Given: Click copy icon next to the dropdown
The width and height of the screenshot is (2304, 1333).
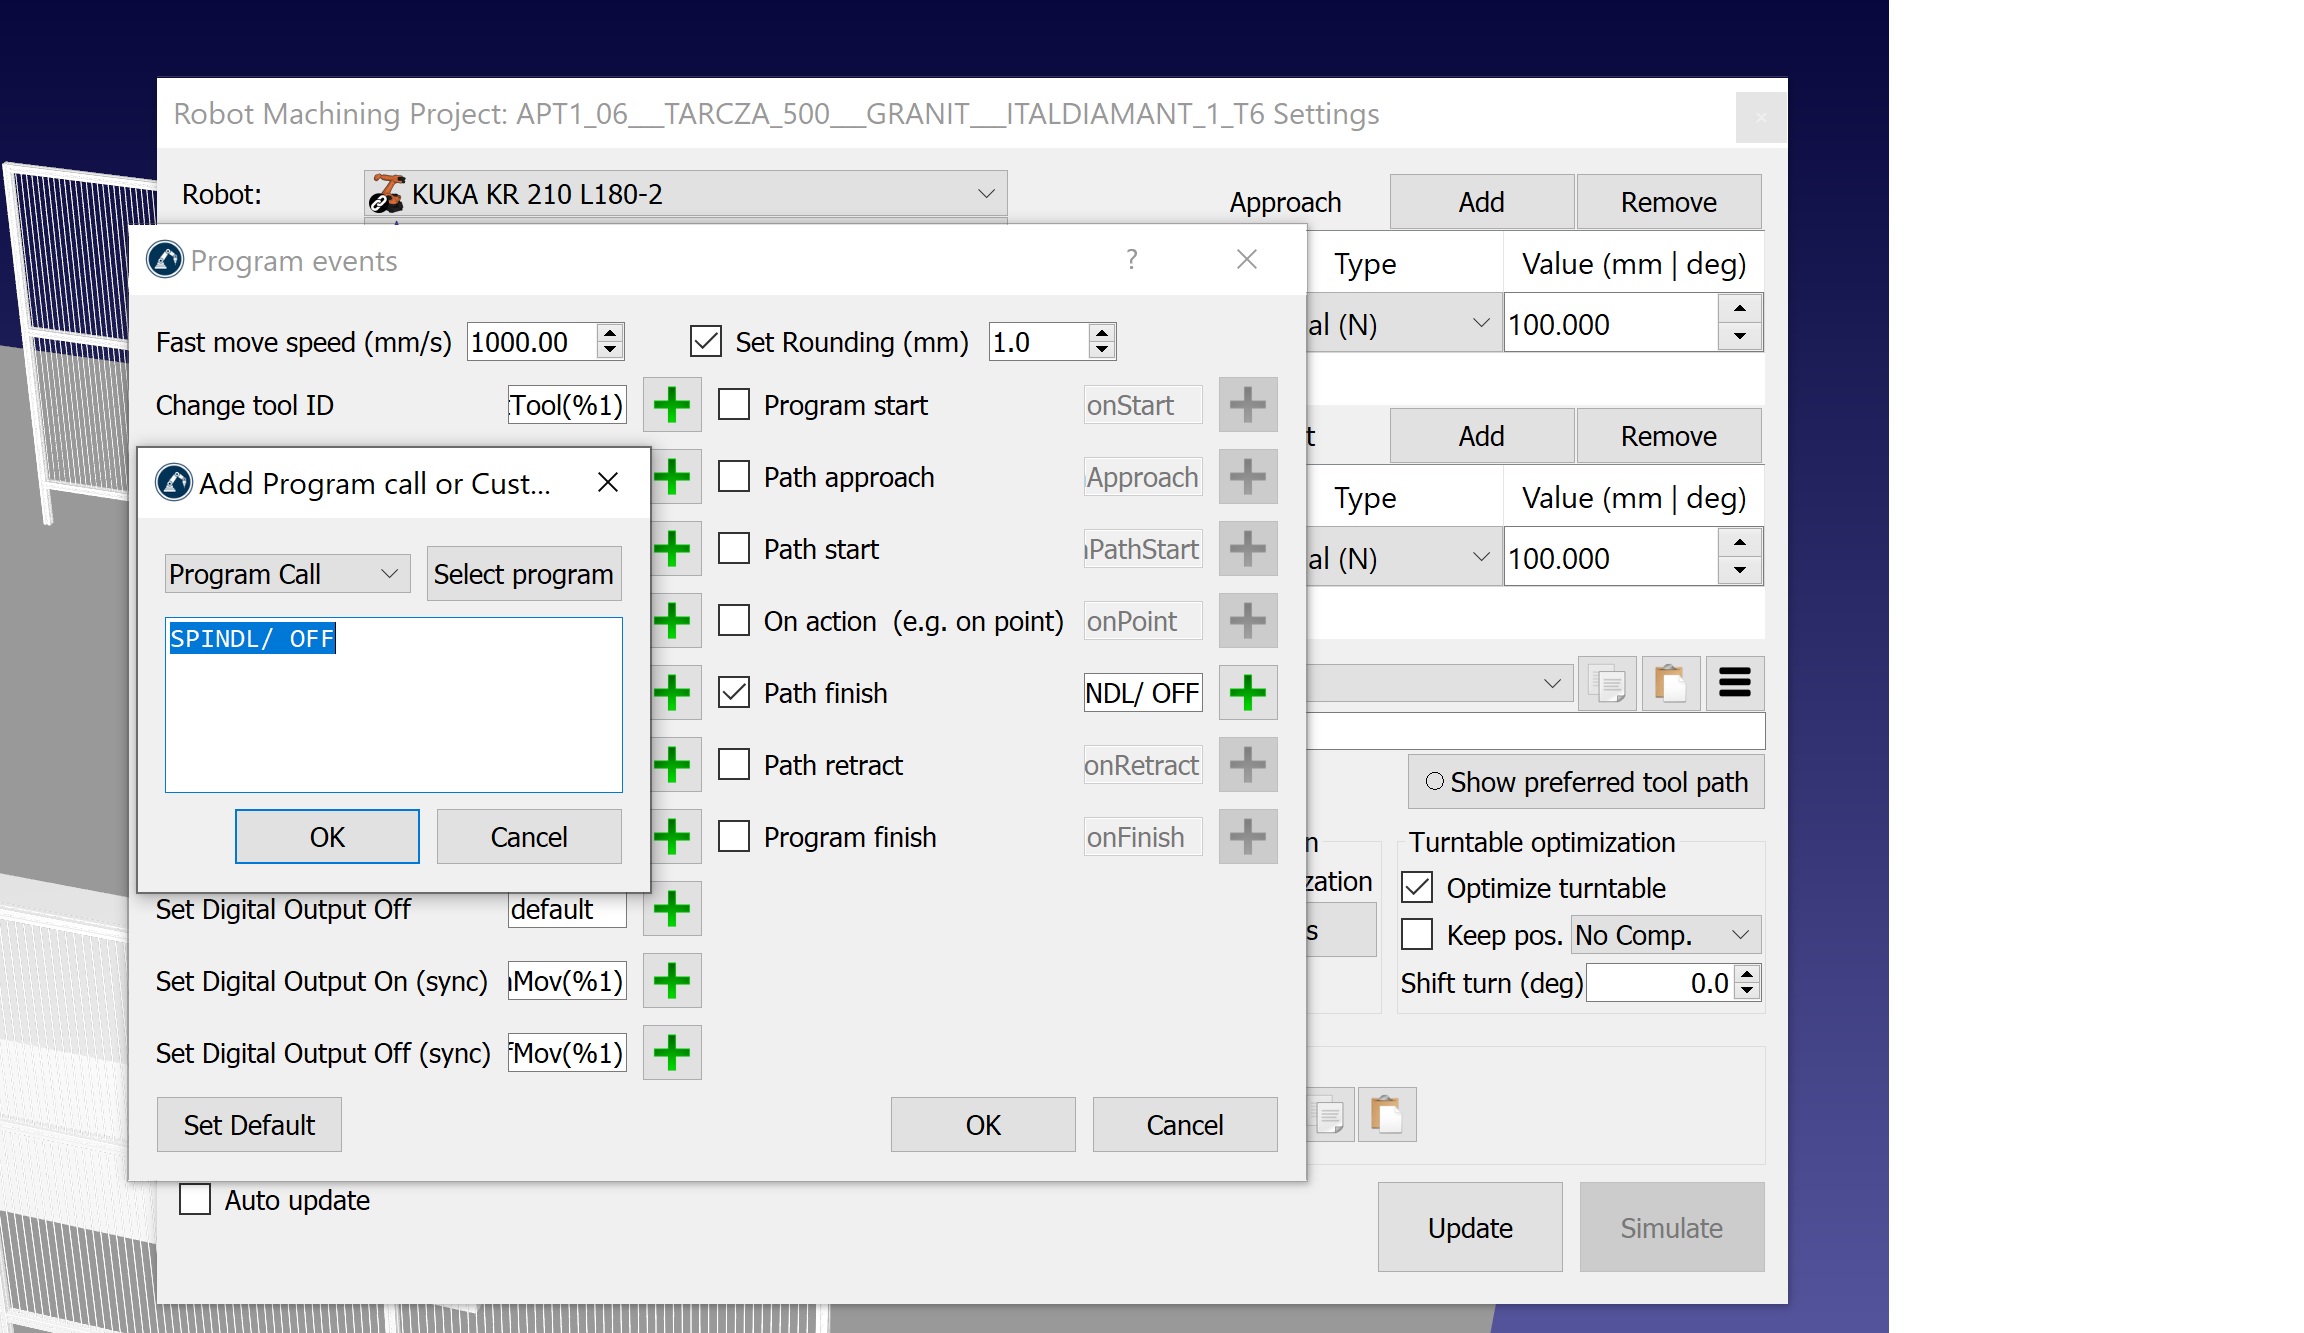Looking at the screenshot, I should coord(1607,684).
